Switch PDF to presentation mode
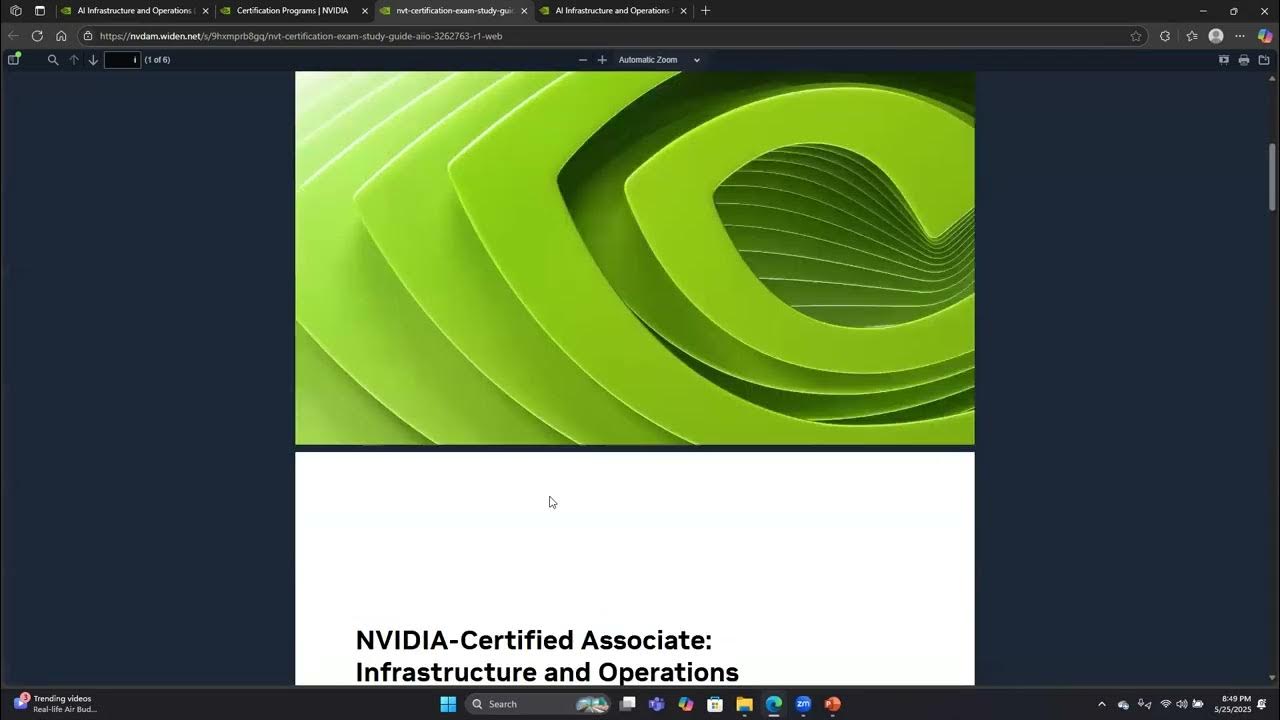The height and width of the screenshot is (720, 1280). 1223,60
